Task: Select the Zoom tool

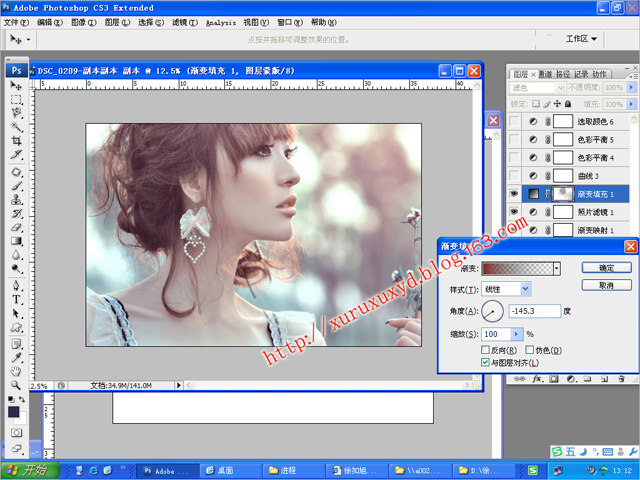Action: 16,385
